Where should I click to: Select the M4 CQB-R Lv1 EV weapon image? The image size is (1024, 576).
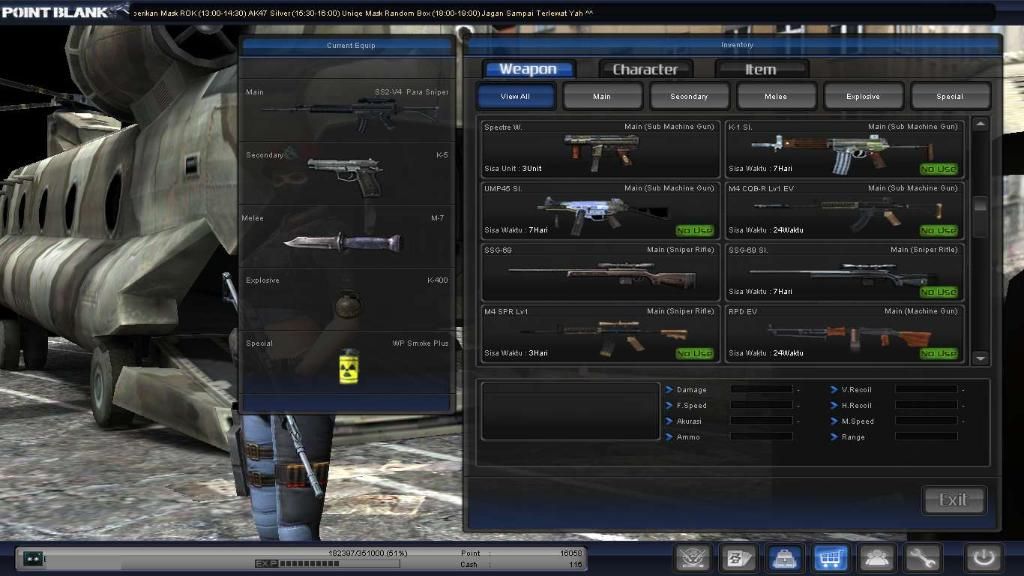[x=848, y=214]
